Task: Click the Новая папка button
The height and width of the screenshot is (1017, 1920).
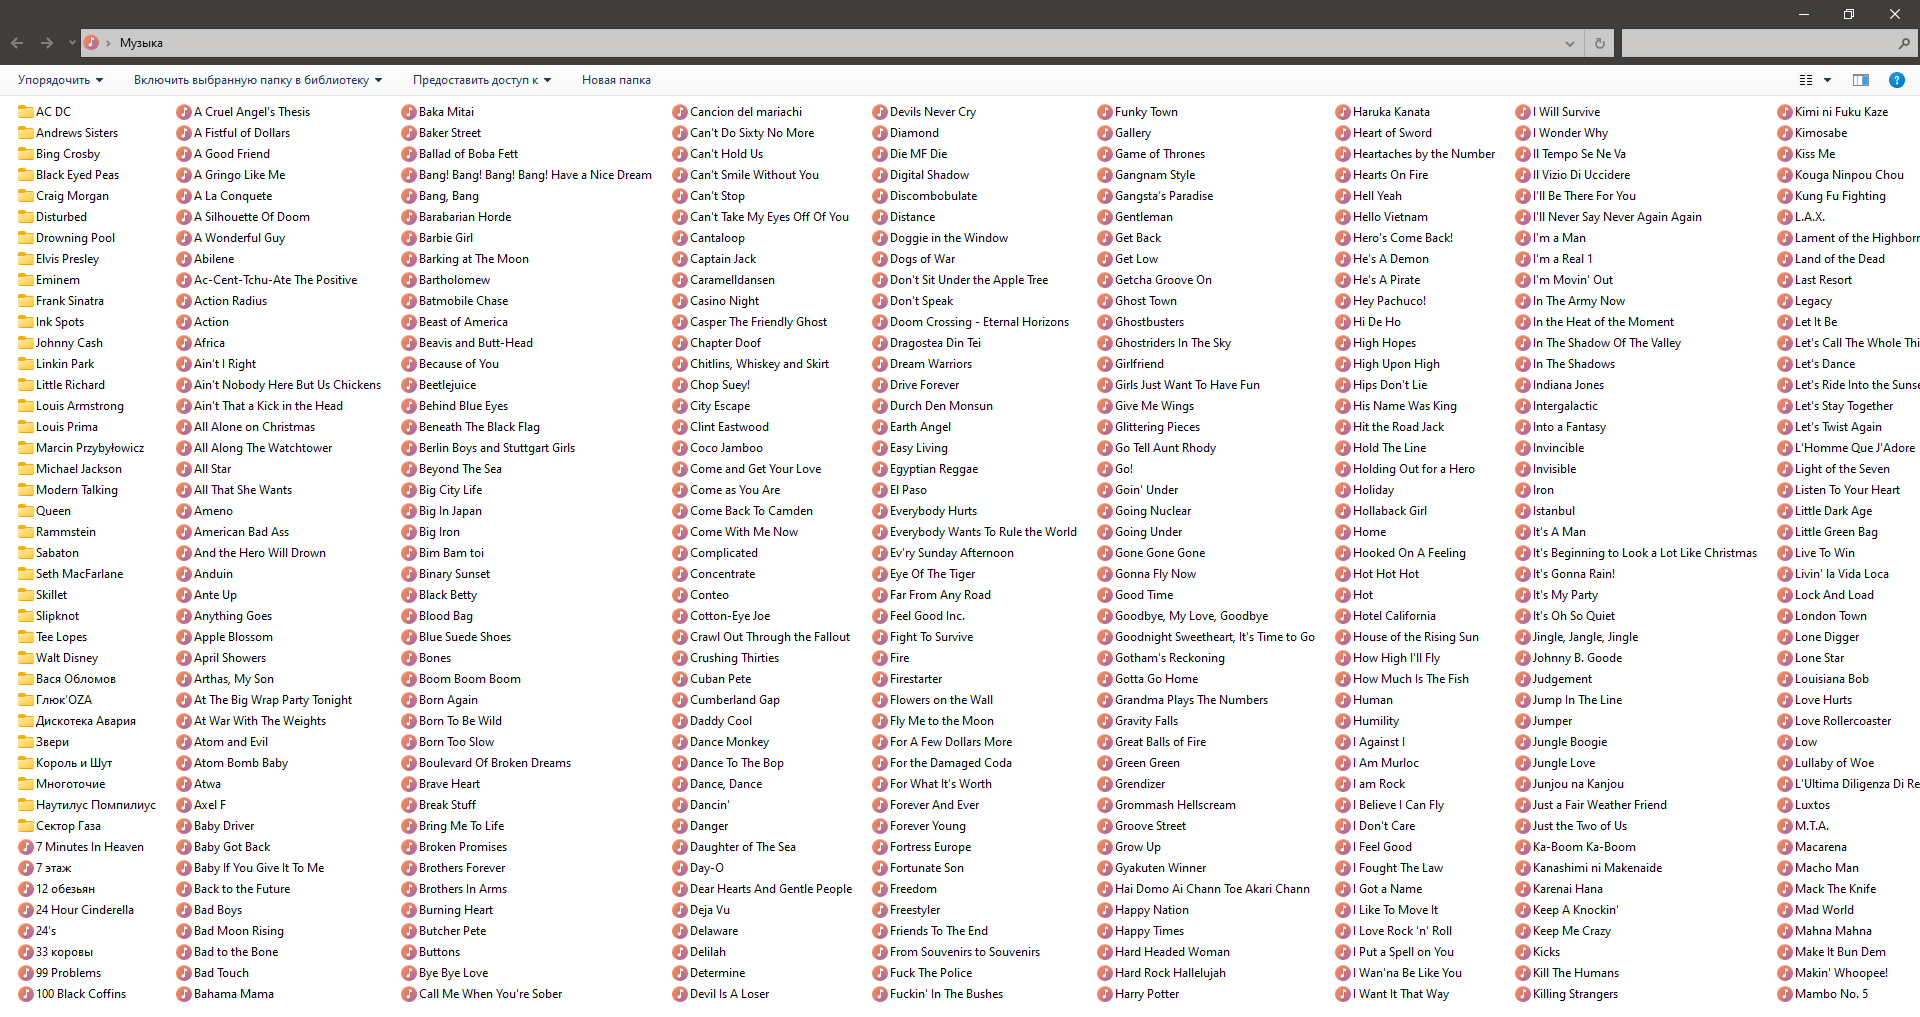Action: point(616,80)
